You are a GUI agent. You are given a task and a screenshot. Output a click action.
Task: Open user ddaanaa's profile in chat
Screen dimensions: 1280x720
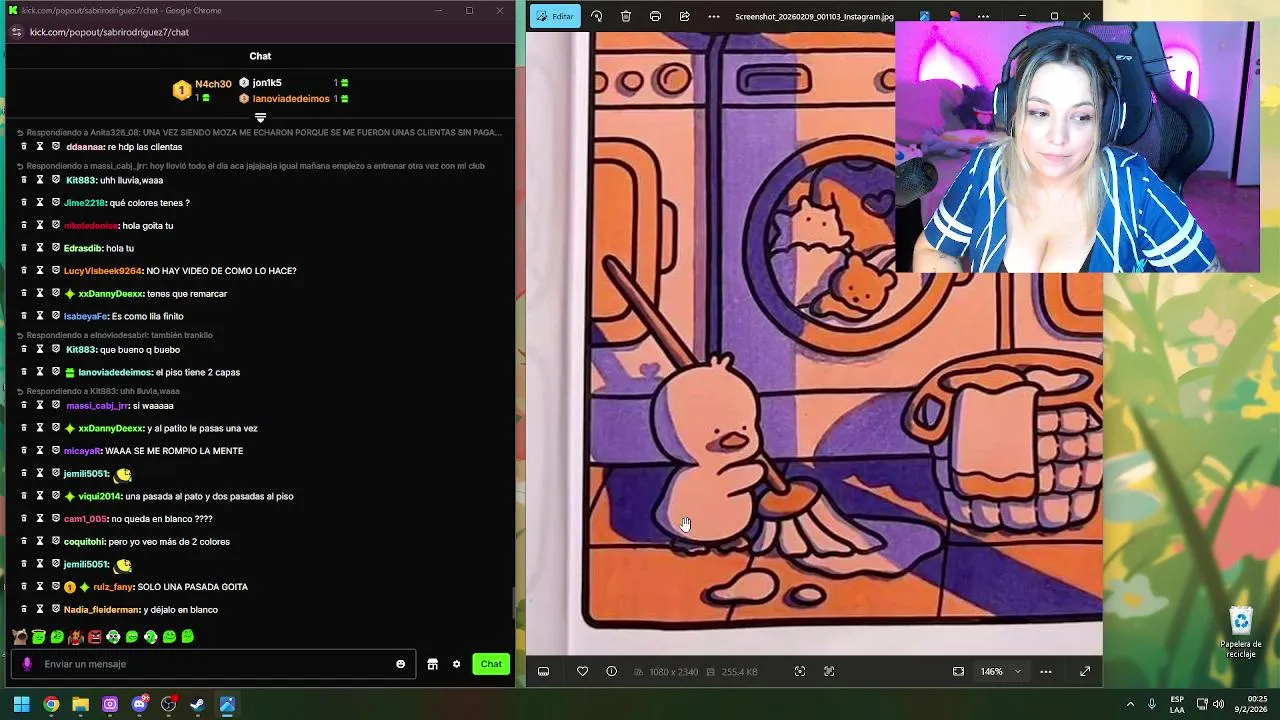[x=85, y=147]
